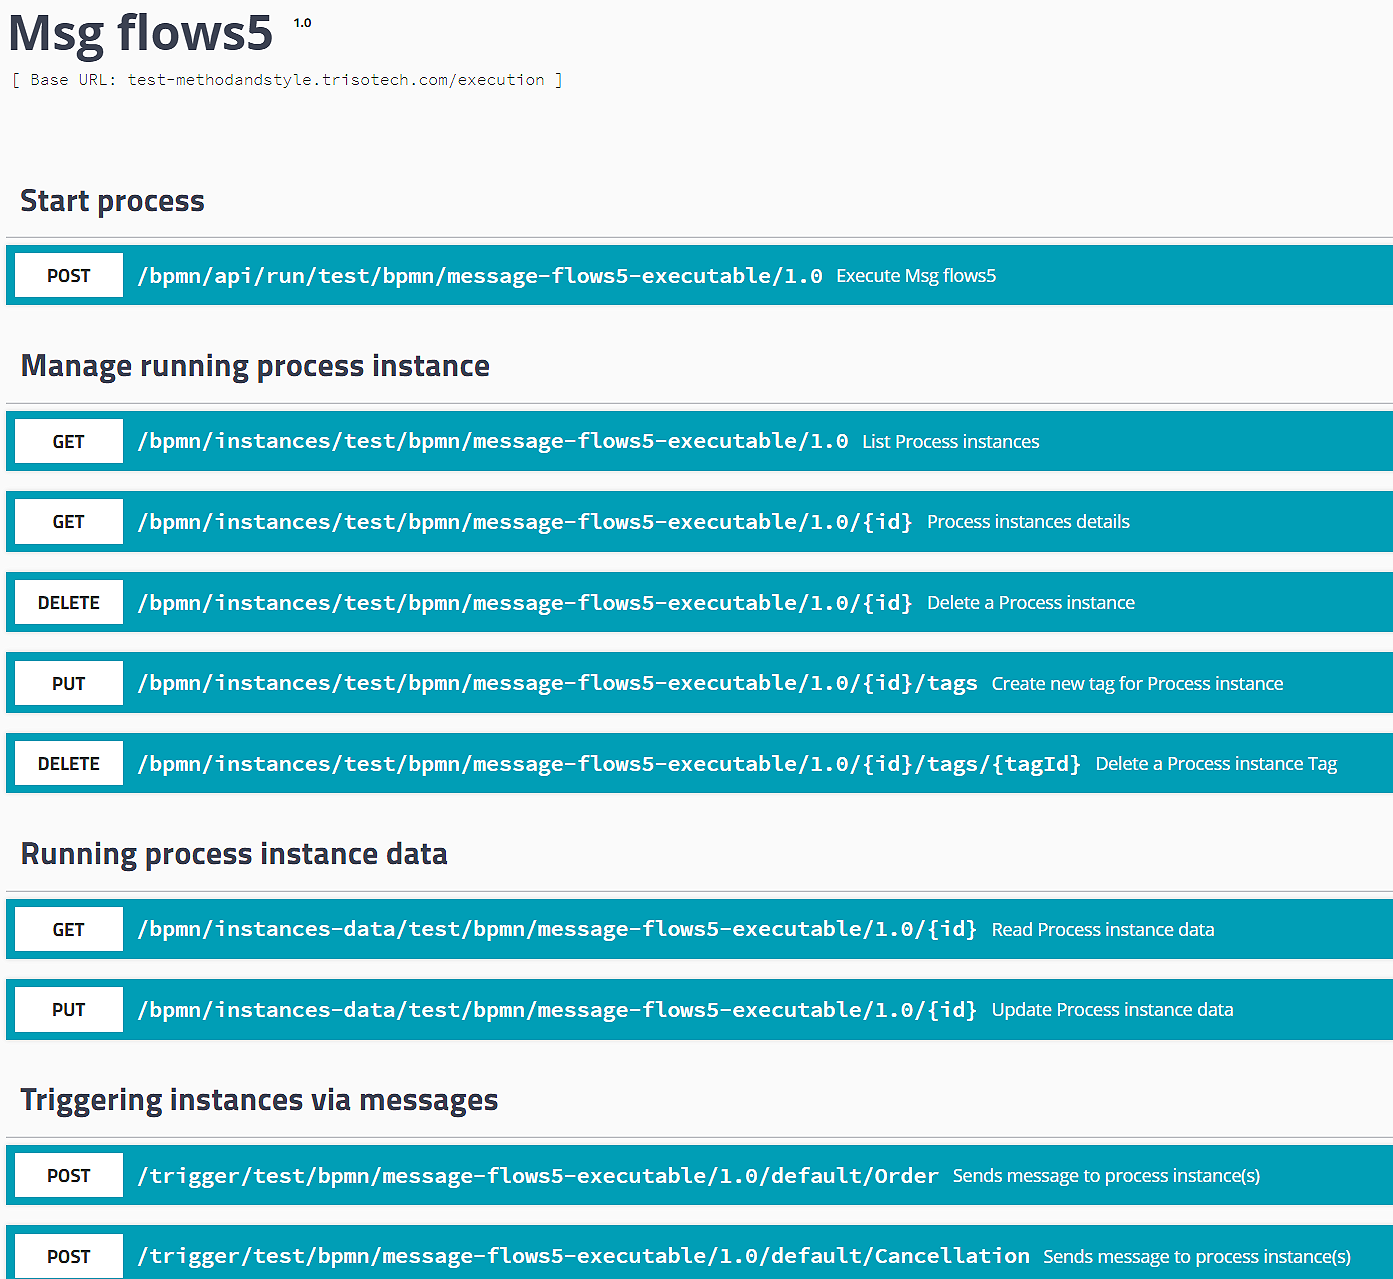Click PUT badge for Update Process instance data
1393x1279 pixels.
click(69, 1010)
